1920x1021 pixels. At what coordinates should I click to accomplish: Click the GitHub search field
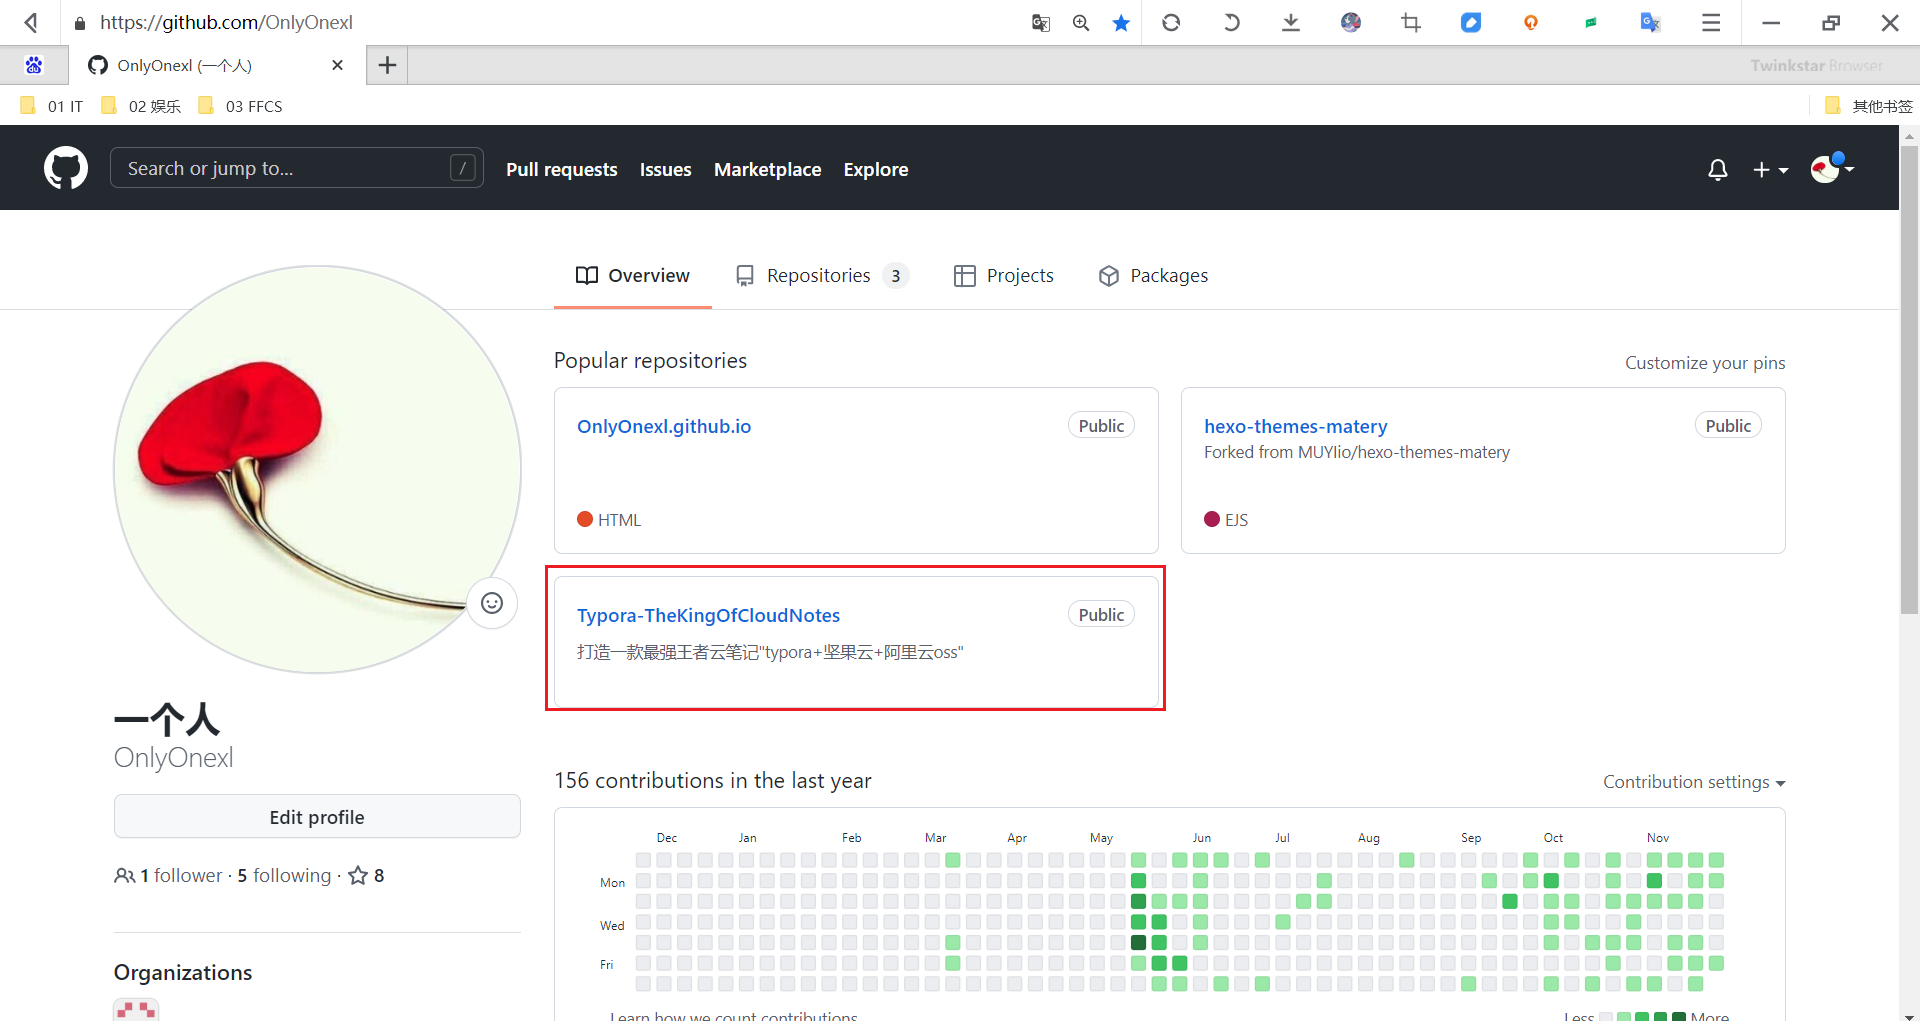coord(297,168)
